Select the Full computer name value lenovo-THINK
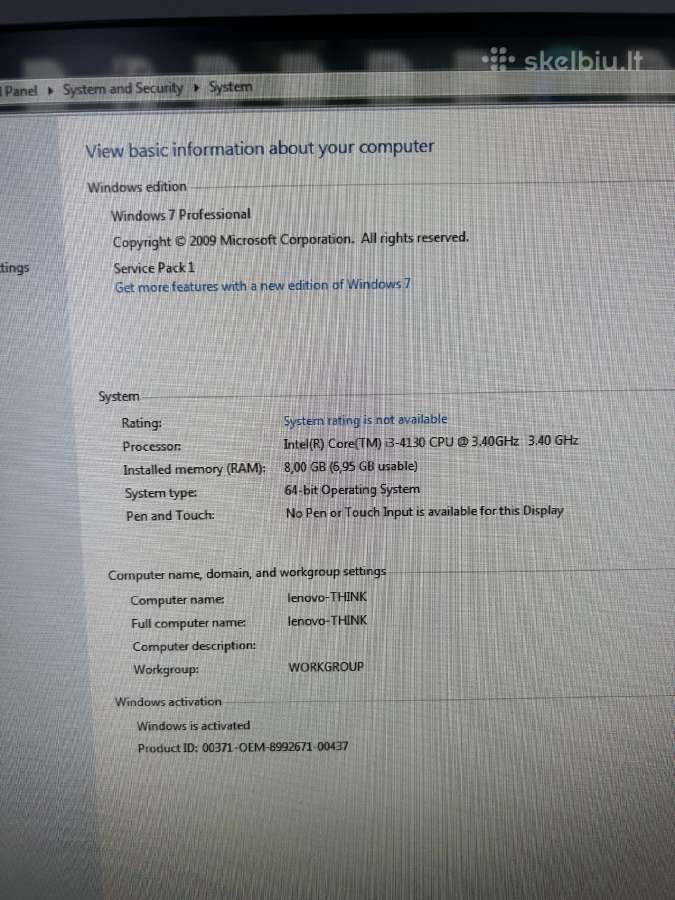This screenshot has width=675, height=900. point(327,620)
